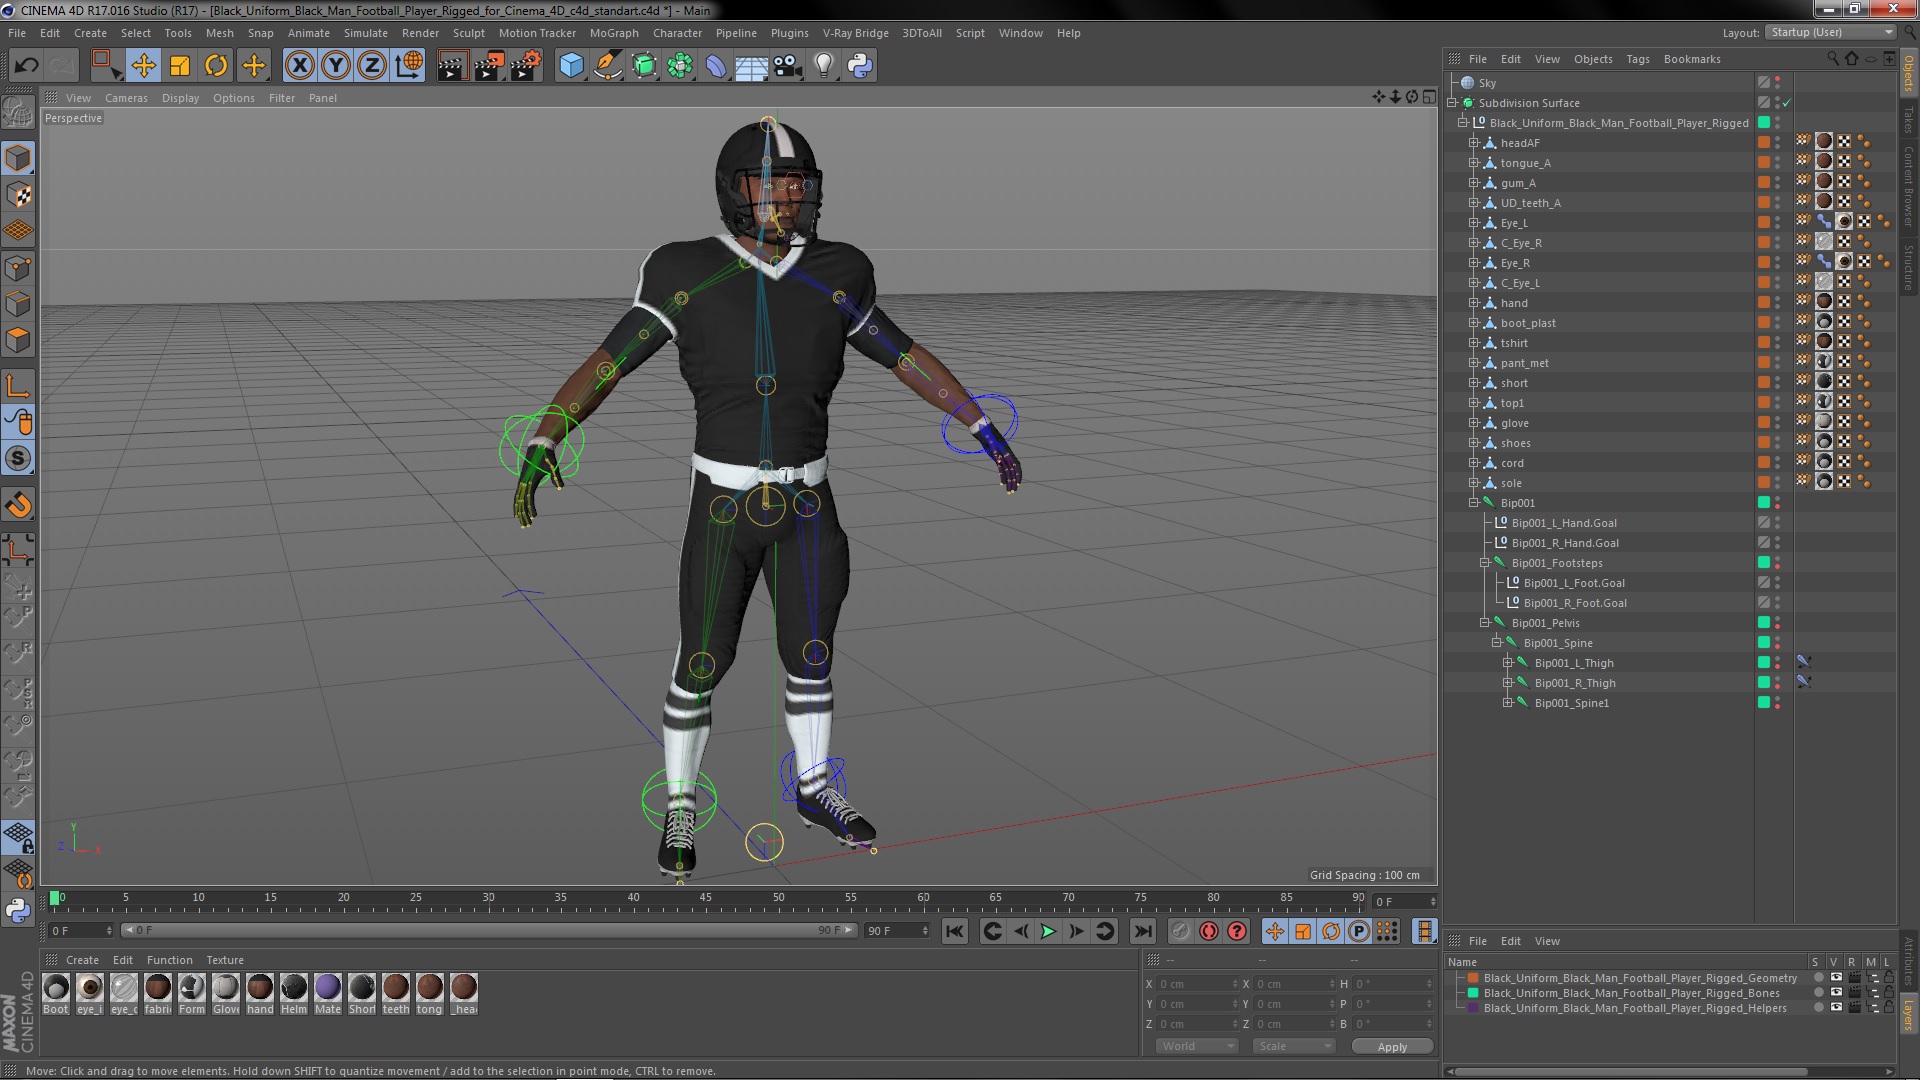Image resolution: width=1920 pixels, height=1080 pixels.
Task: Select the Scale tool
Action: [180, 66]
